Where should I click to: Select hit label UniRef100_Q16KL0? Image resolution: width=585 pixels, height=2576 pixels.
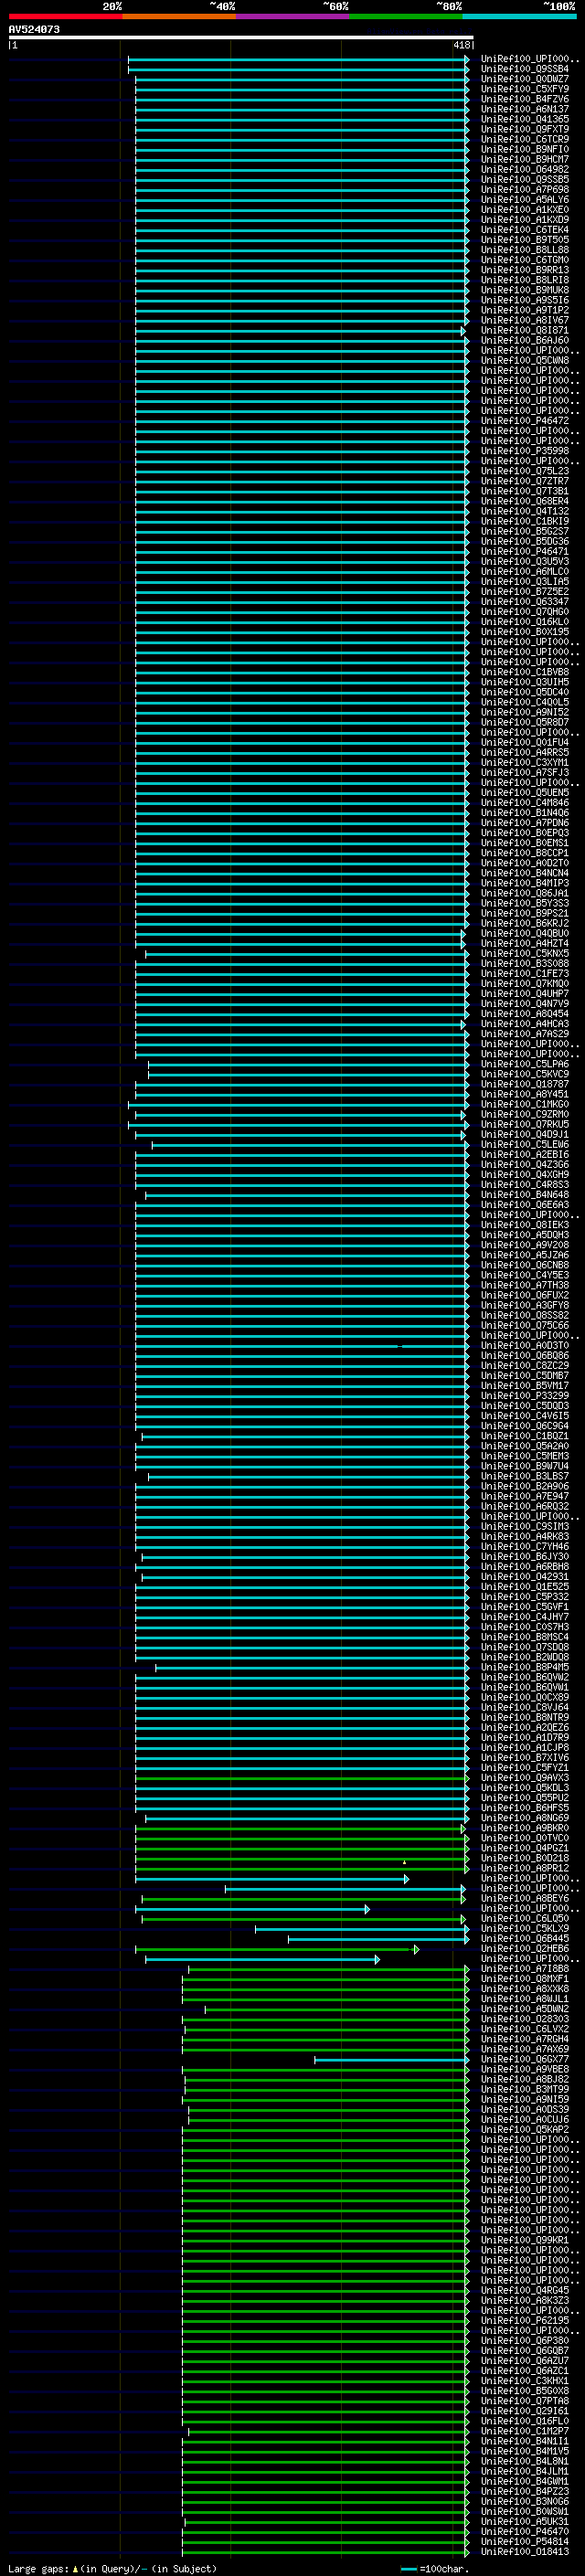point(525,622)
